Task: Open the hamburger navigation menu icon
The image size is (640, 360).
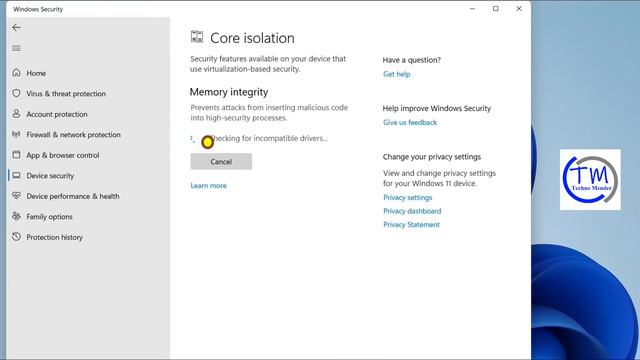Action: pos(16,48)
